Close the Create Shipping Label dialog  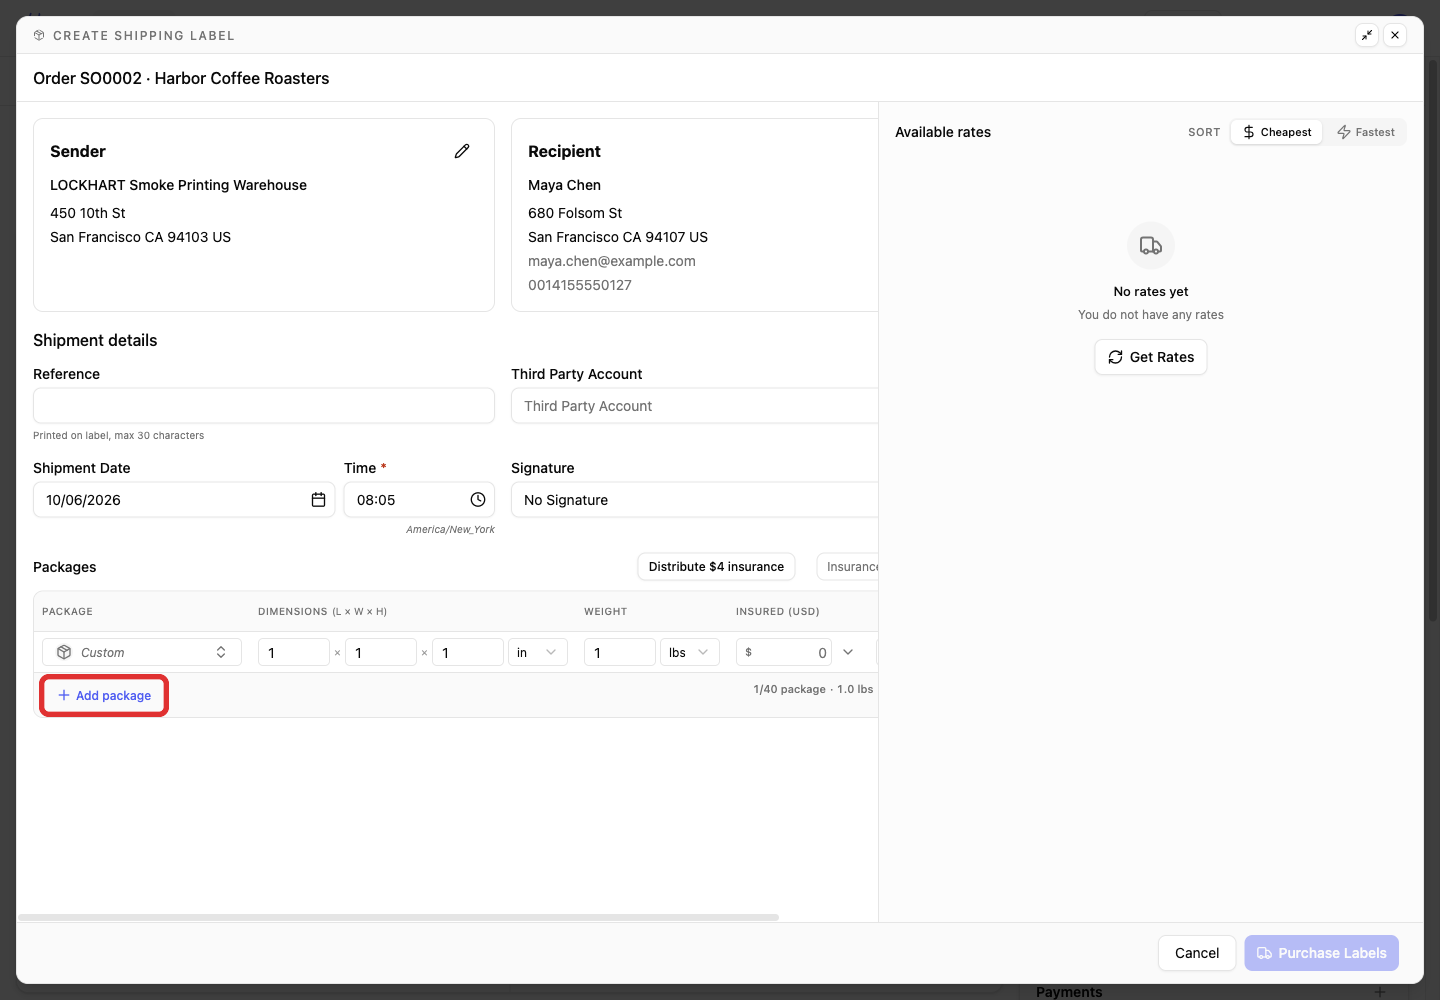(x=1395, y=35)
